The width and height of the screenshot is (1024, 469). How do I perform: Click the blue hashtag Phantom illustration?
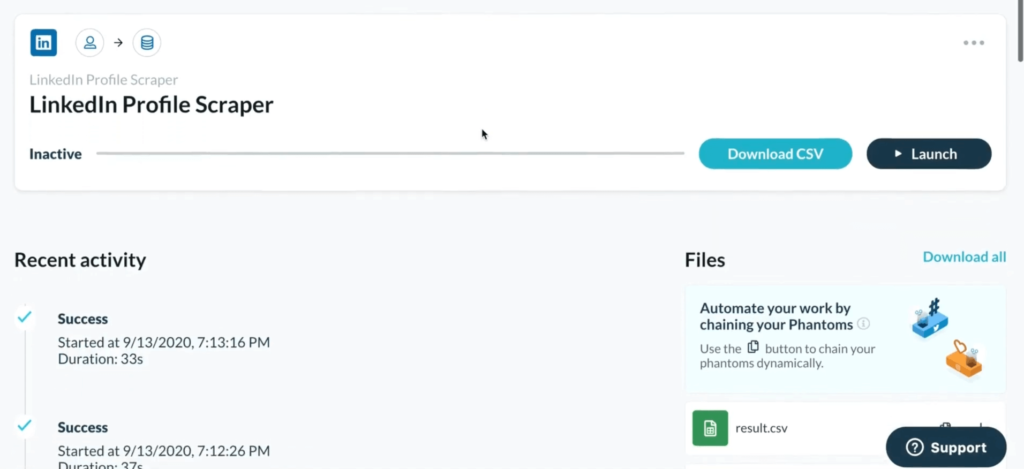[x=929, y=318]
